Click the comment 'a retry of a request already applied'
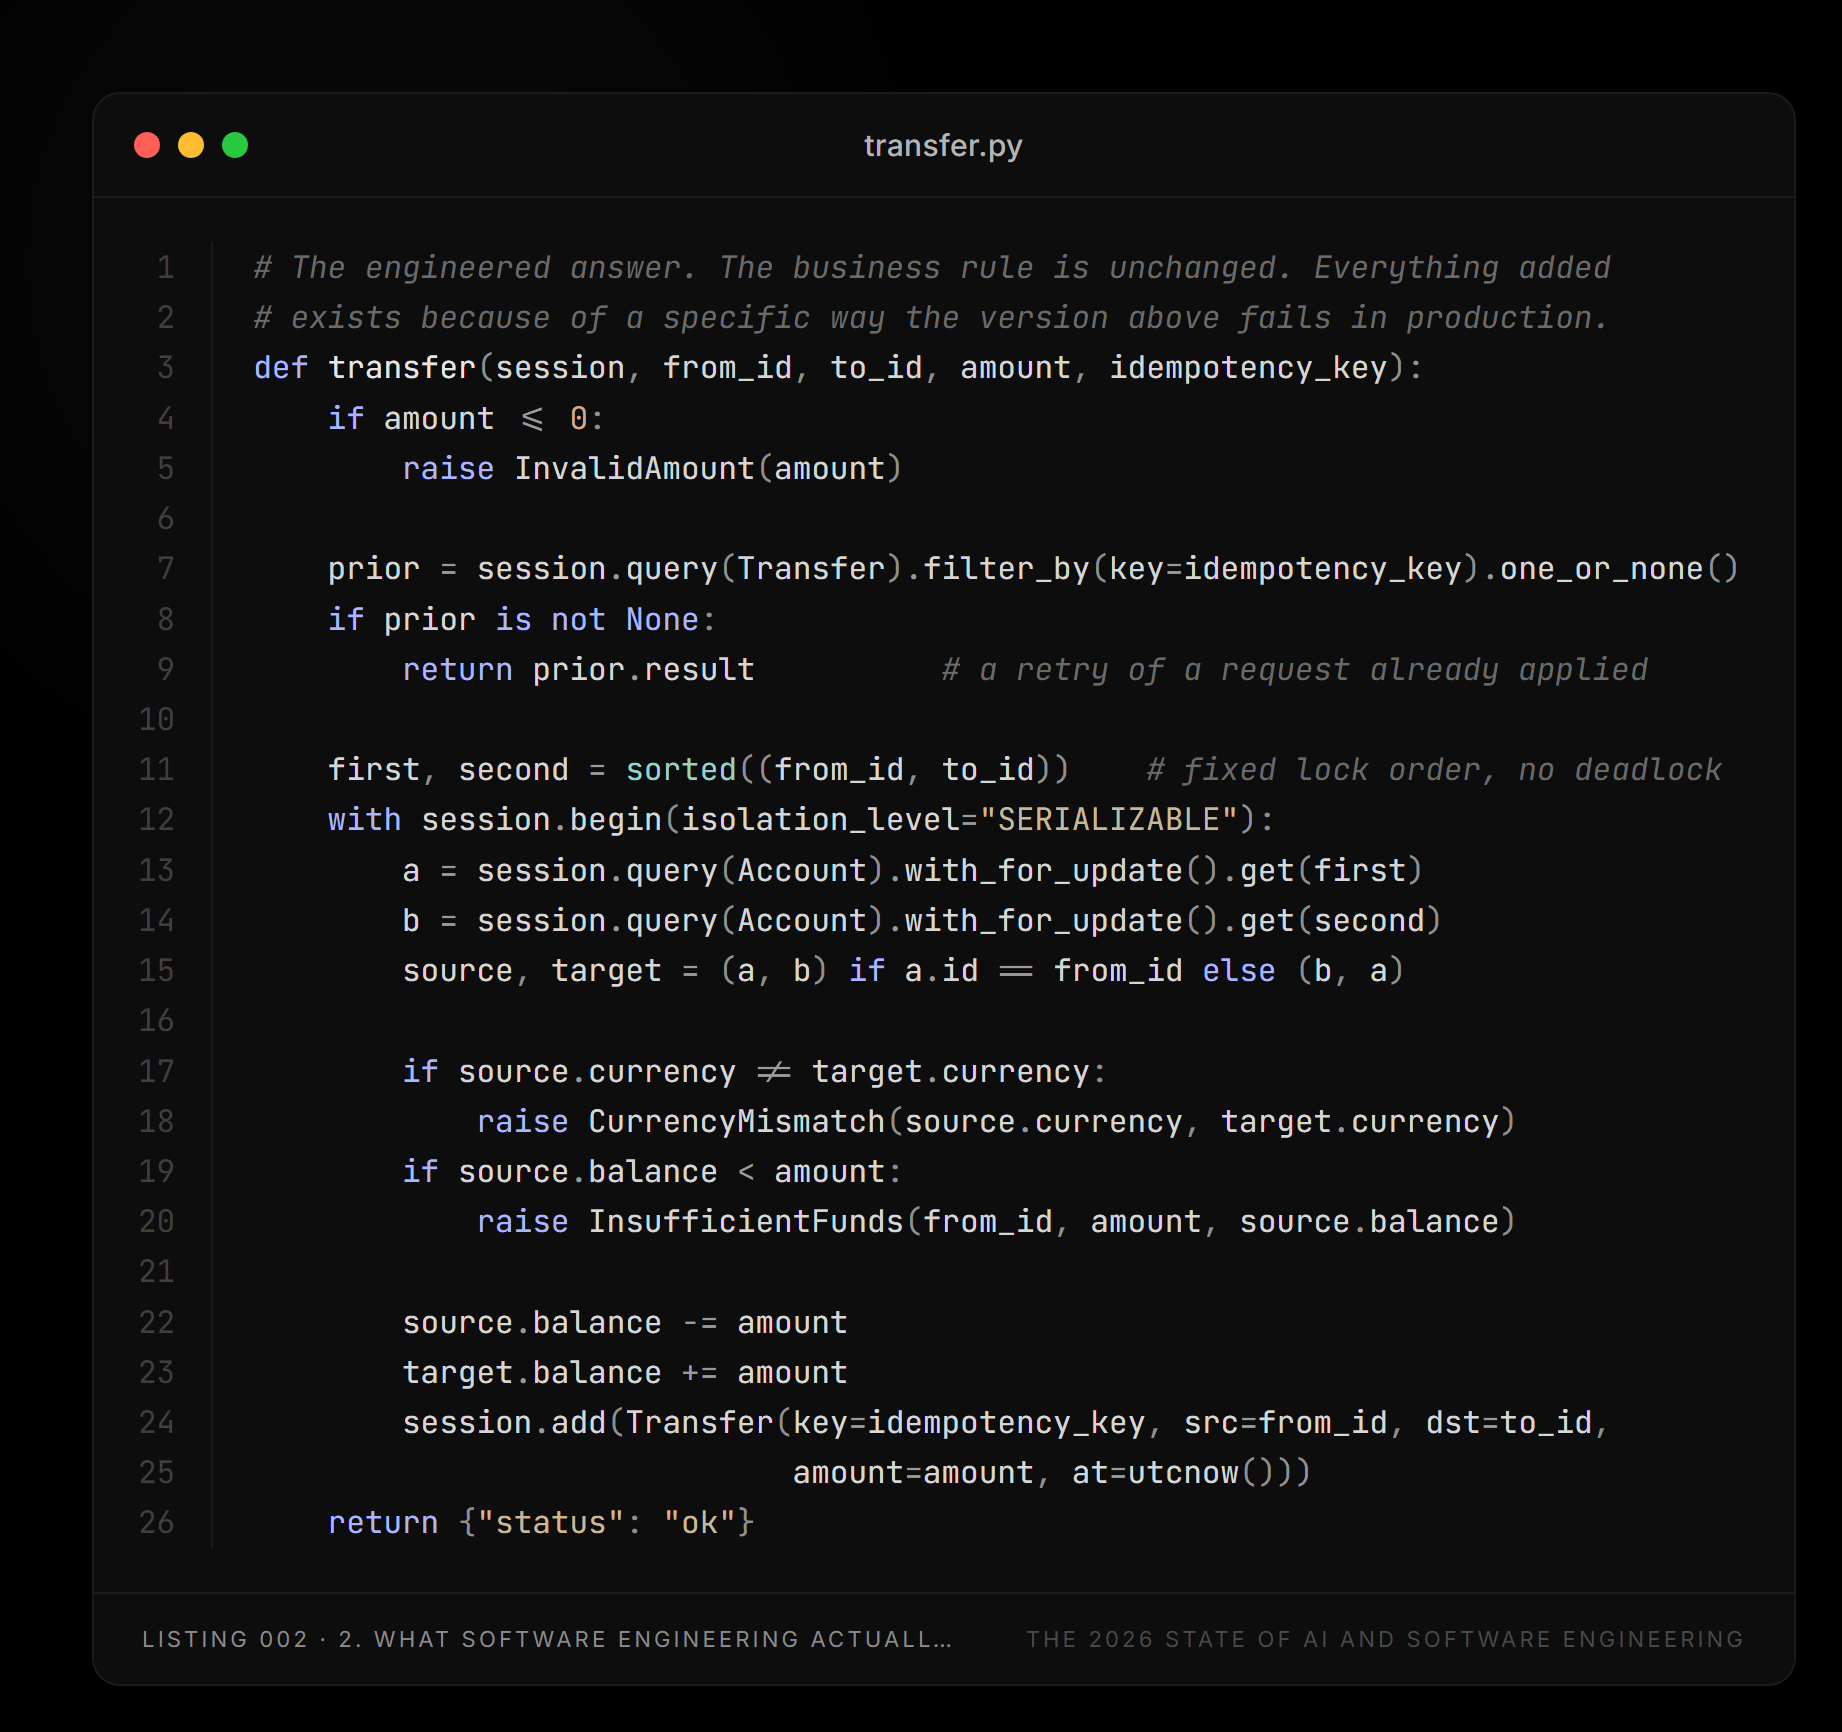The image size is (1842, 1732). pos(1295,670)
